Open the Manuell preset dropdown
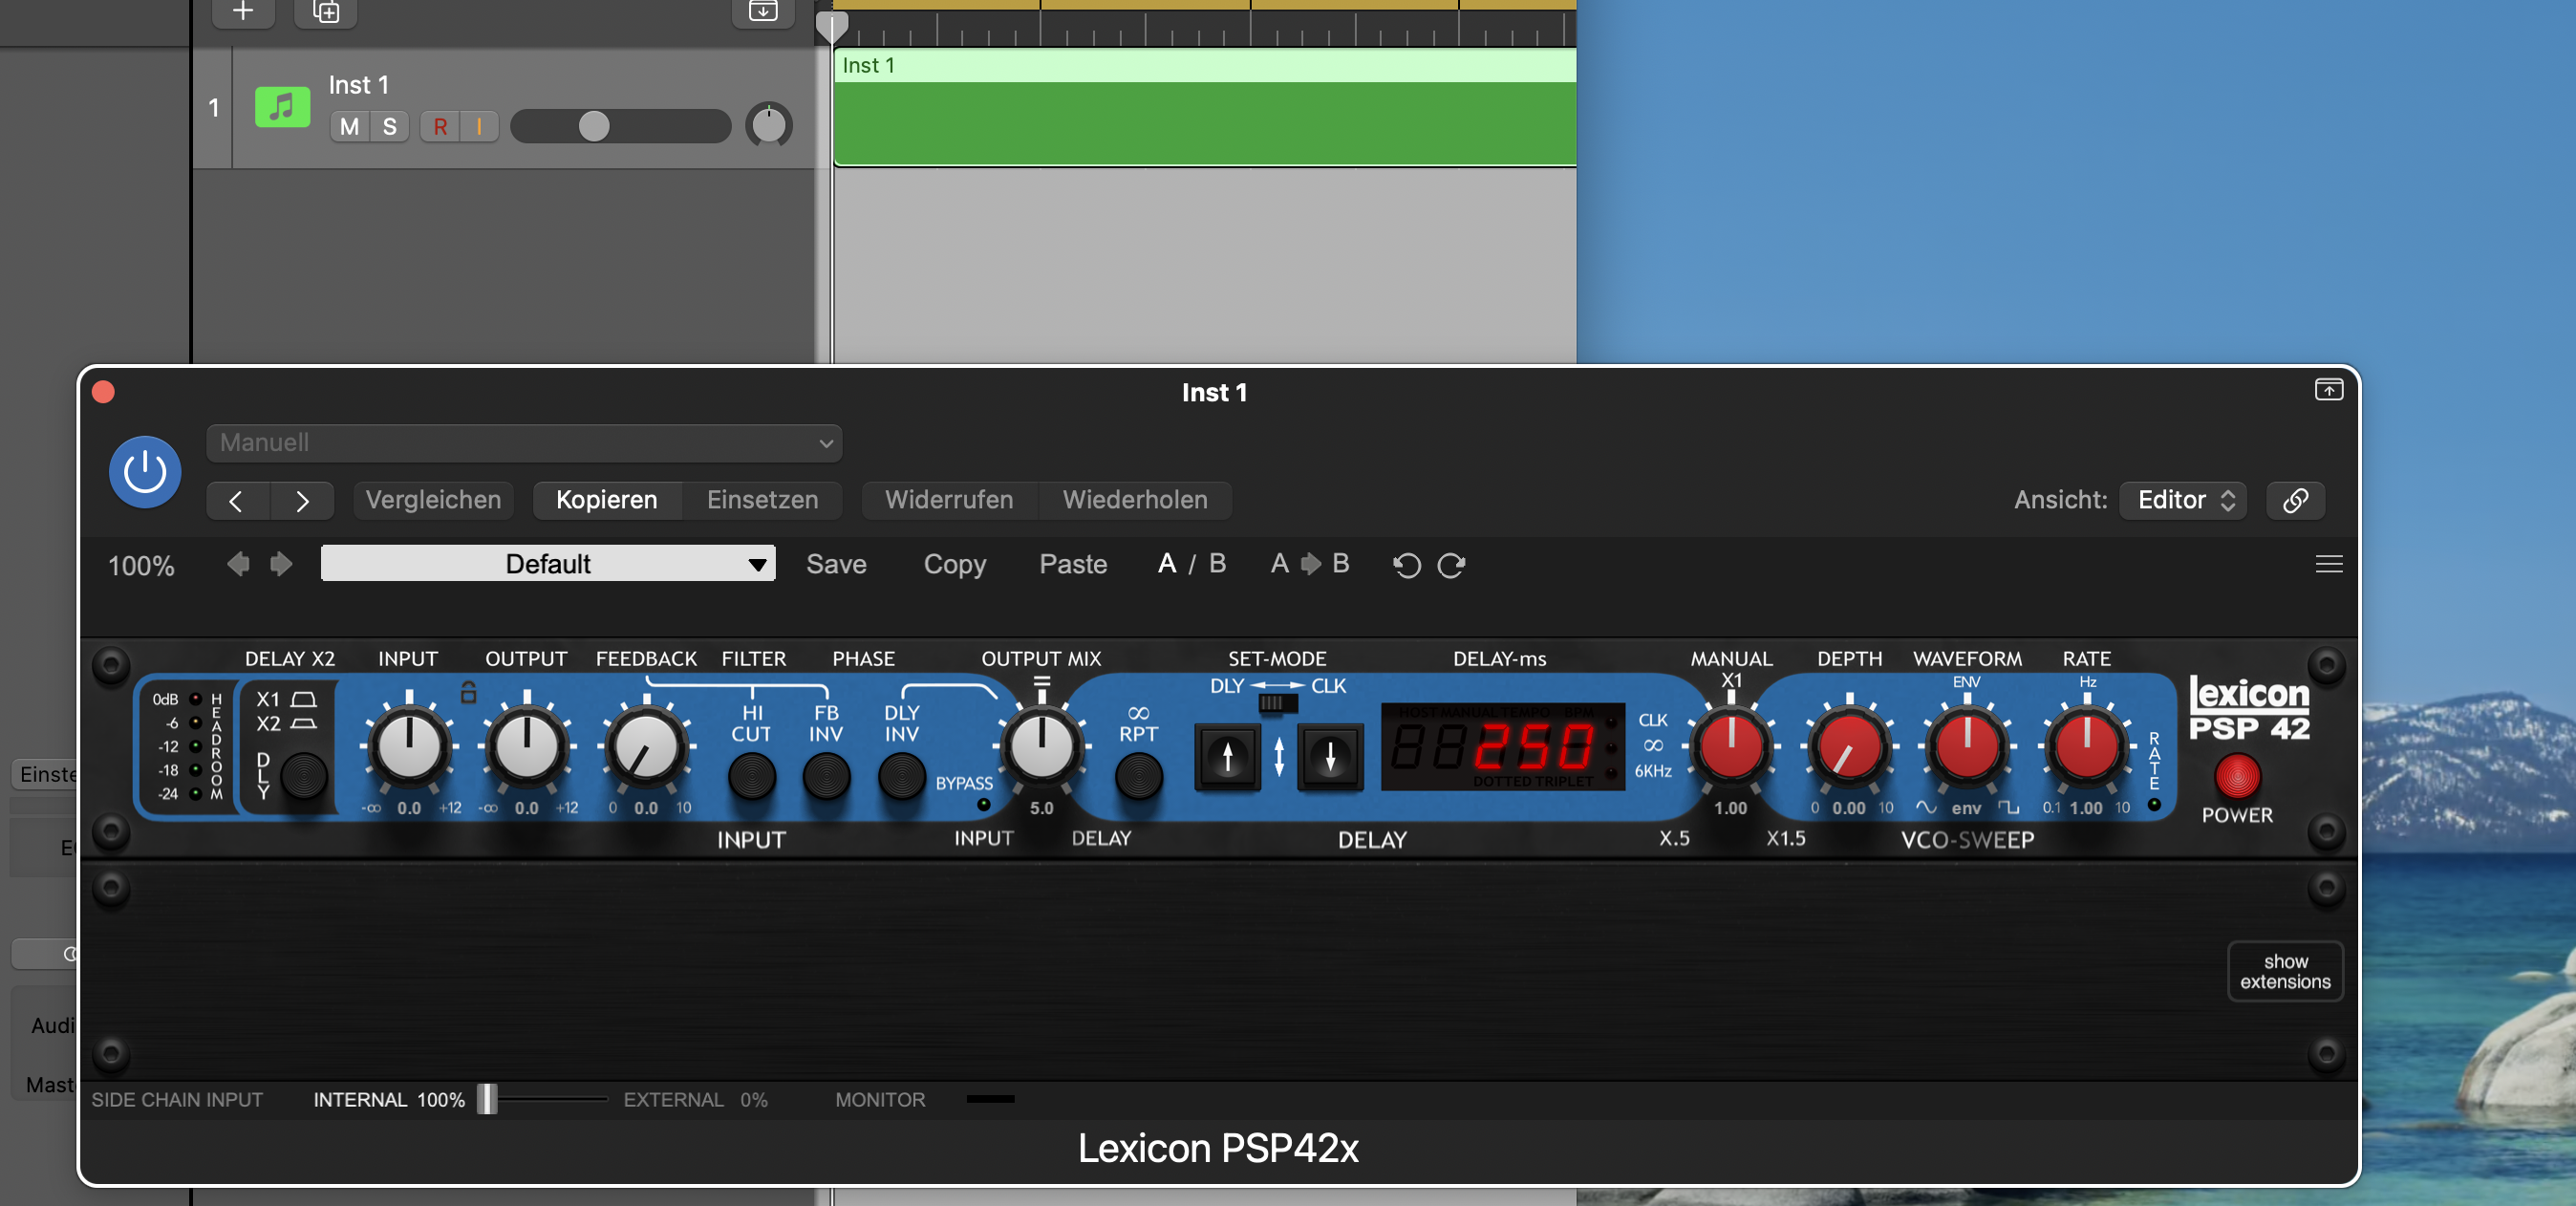Image resolution: width=2576 pixels, height=1206 pixels. 524,443
